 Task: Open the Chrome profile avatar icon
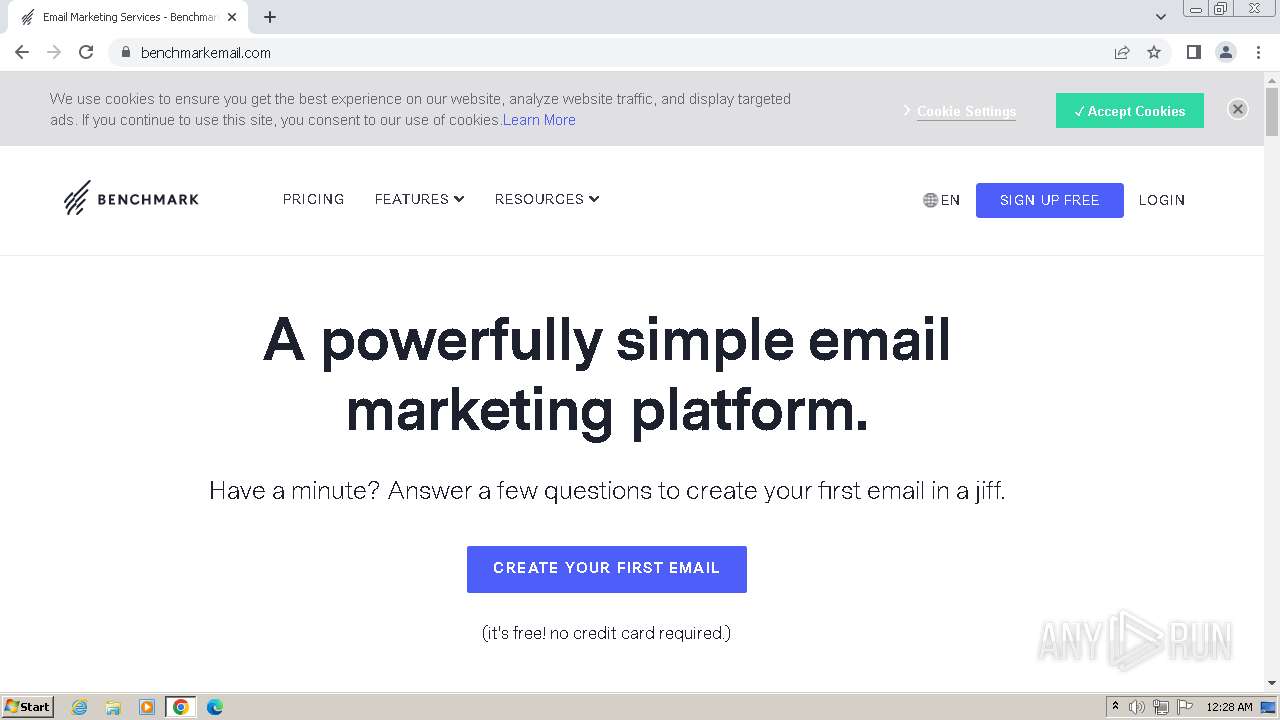click(x=1225, y=52)
